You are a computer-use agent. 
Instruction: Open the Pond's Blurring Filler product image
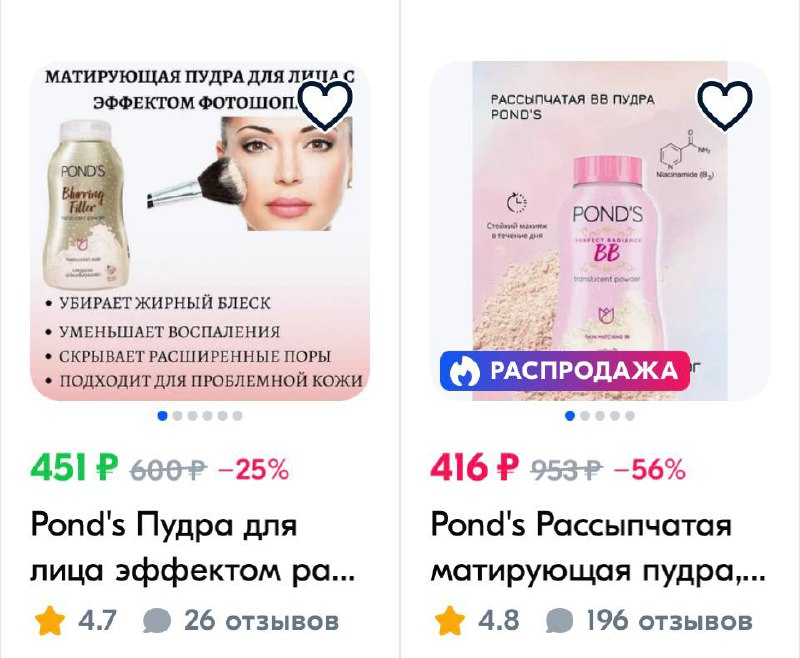[x=200, y=231]
